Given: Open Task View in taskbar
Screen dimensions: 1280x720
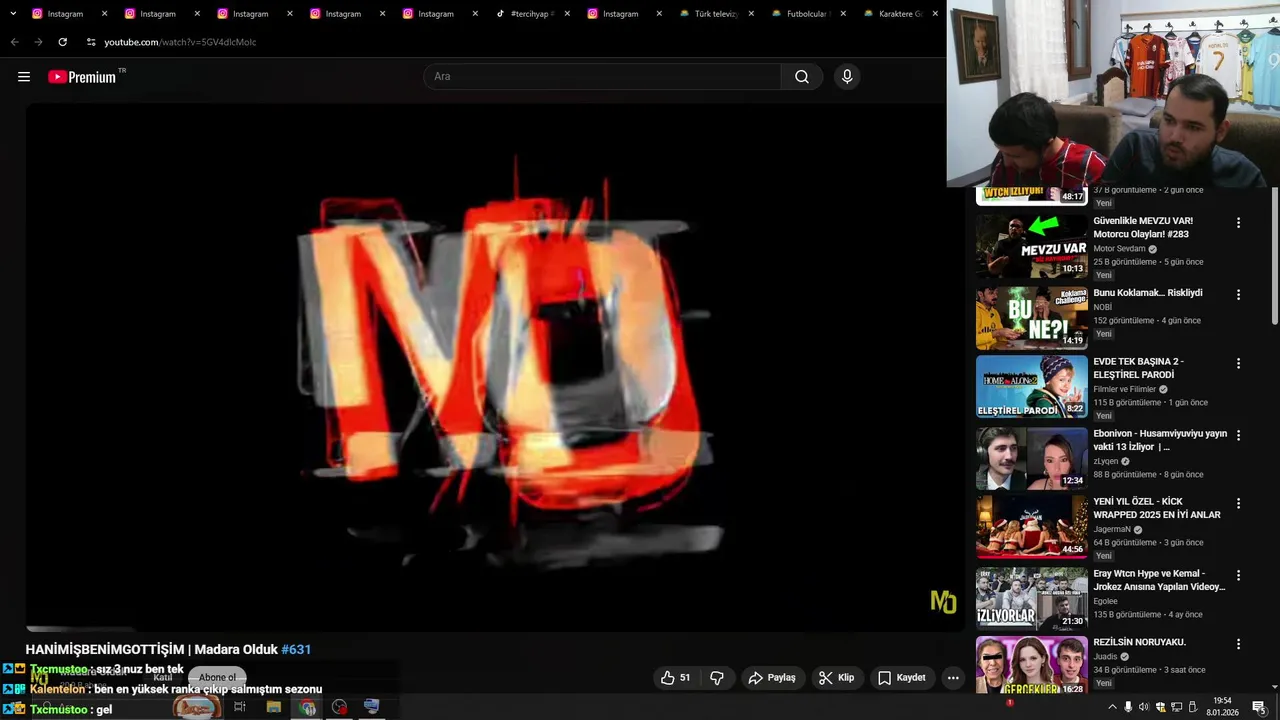Looking at the screenshot, I should (240, 707).
